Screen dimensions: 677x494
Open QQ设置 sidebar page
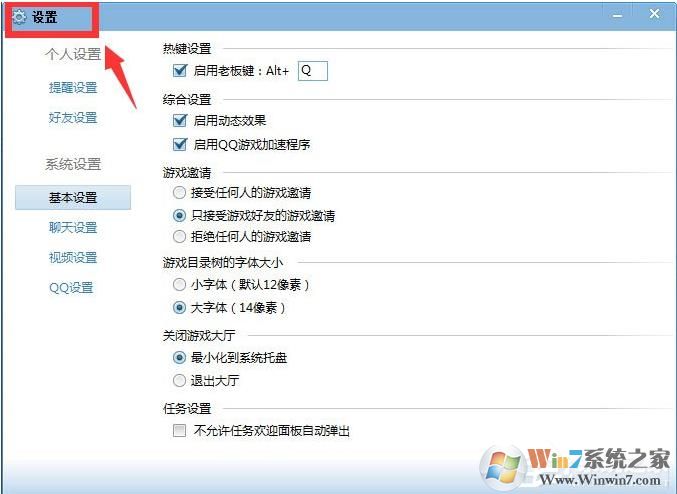coord(71,288)
